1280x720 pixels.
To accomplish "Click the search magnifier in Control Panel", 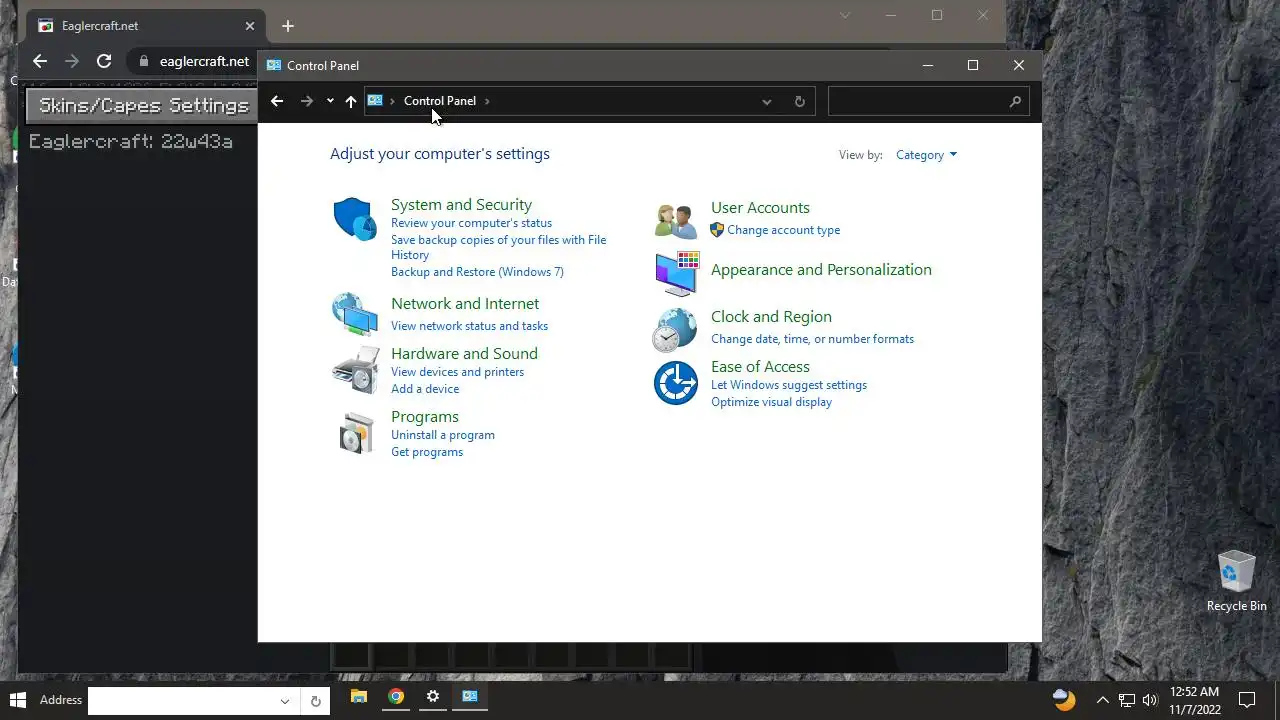I will pyautogui.click(x=1015, y=101).
